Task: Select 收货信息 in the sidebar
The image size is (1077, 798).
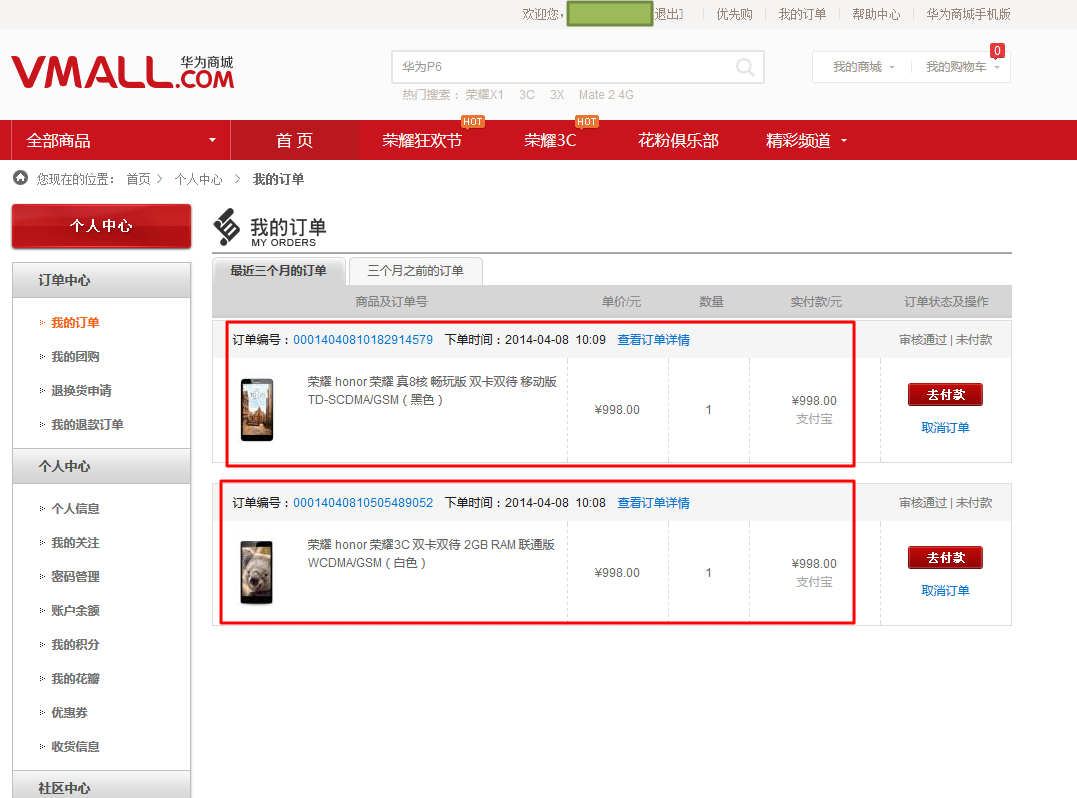Action: click(x=75, y=746)
